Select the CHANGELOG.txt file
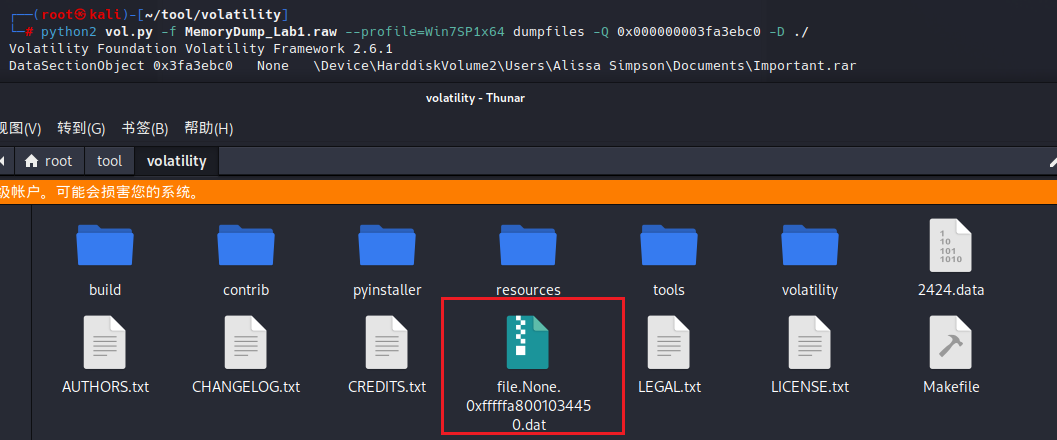Screen dimensions: 1057x440 click(x=246, y=343)
